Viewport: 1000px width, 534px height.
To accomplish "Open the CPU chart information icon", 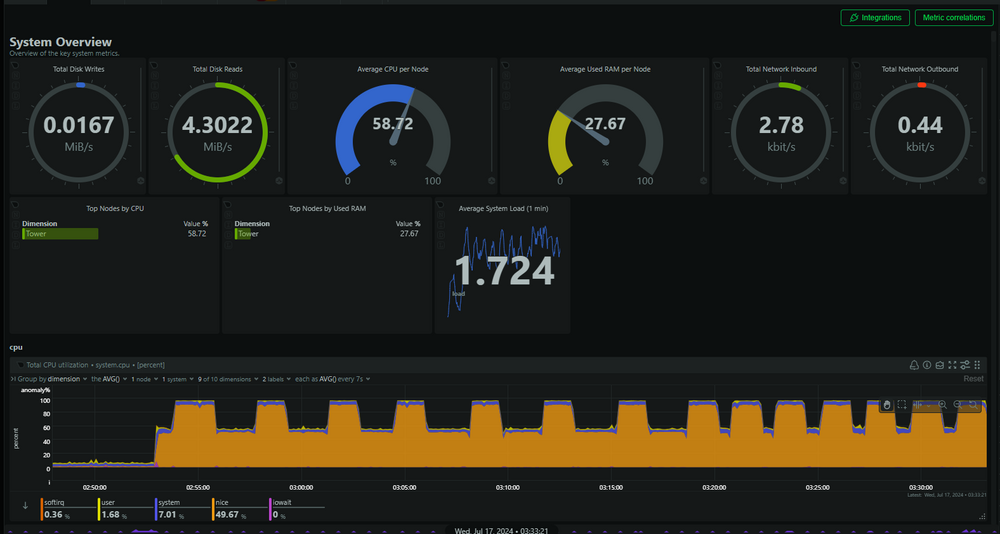I will [x=927, y=365].
